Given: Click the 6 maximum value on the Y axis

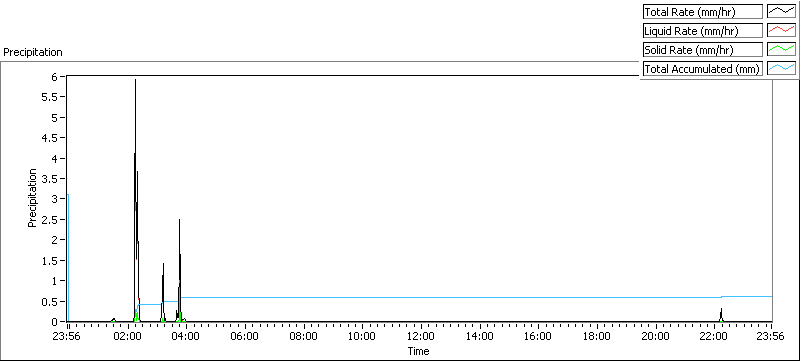Looking at the screenshot, I should tap(62, 76).
